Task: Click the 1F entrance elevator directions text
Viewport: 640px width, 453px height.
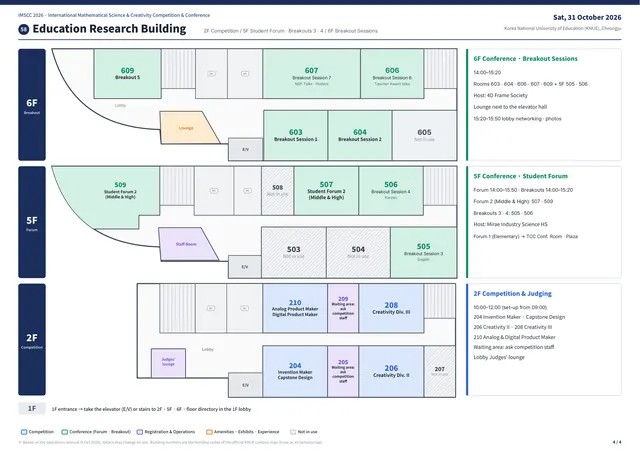Action: [x=151, y=409]
